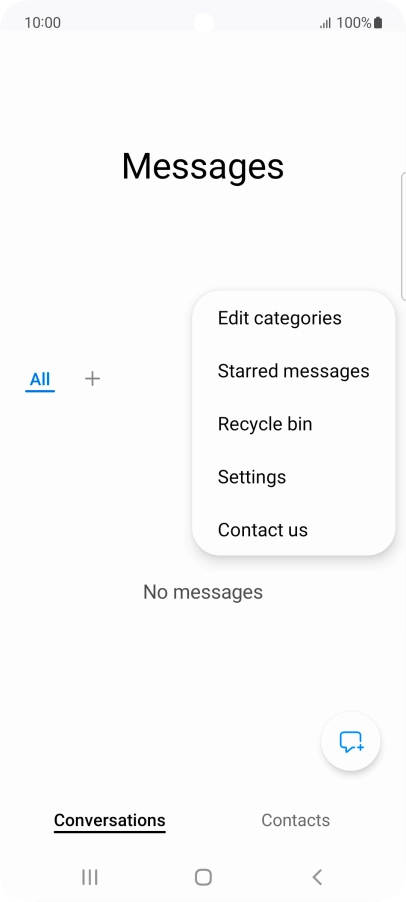The width and height of the screenshot is (406, 902).
Task: Open the Recycle bin menu entry
Action: coord(265,424)
